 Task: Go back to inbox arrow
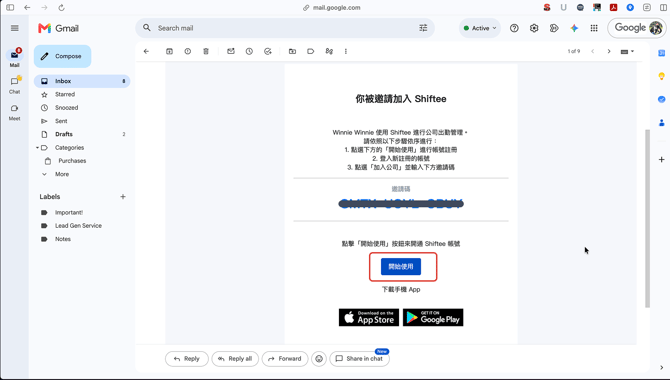pyautogui.click(x=146, y=51)
